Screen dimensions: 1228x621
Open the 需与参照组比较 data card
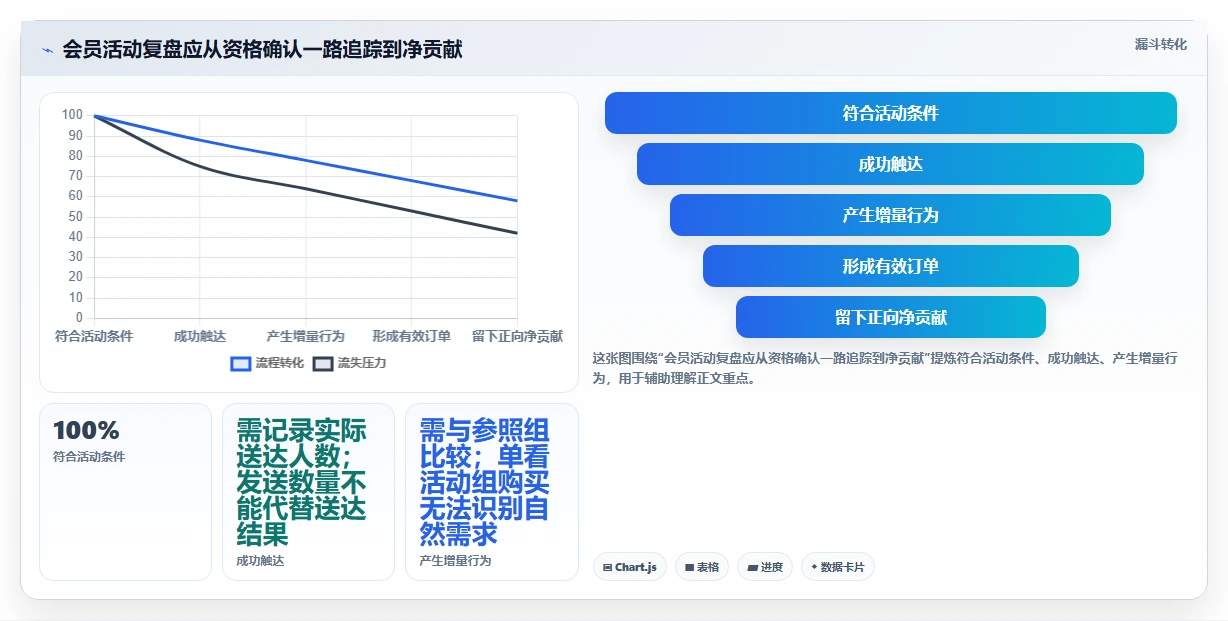tap(491, 491)
